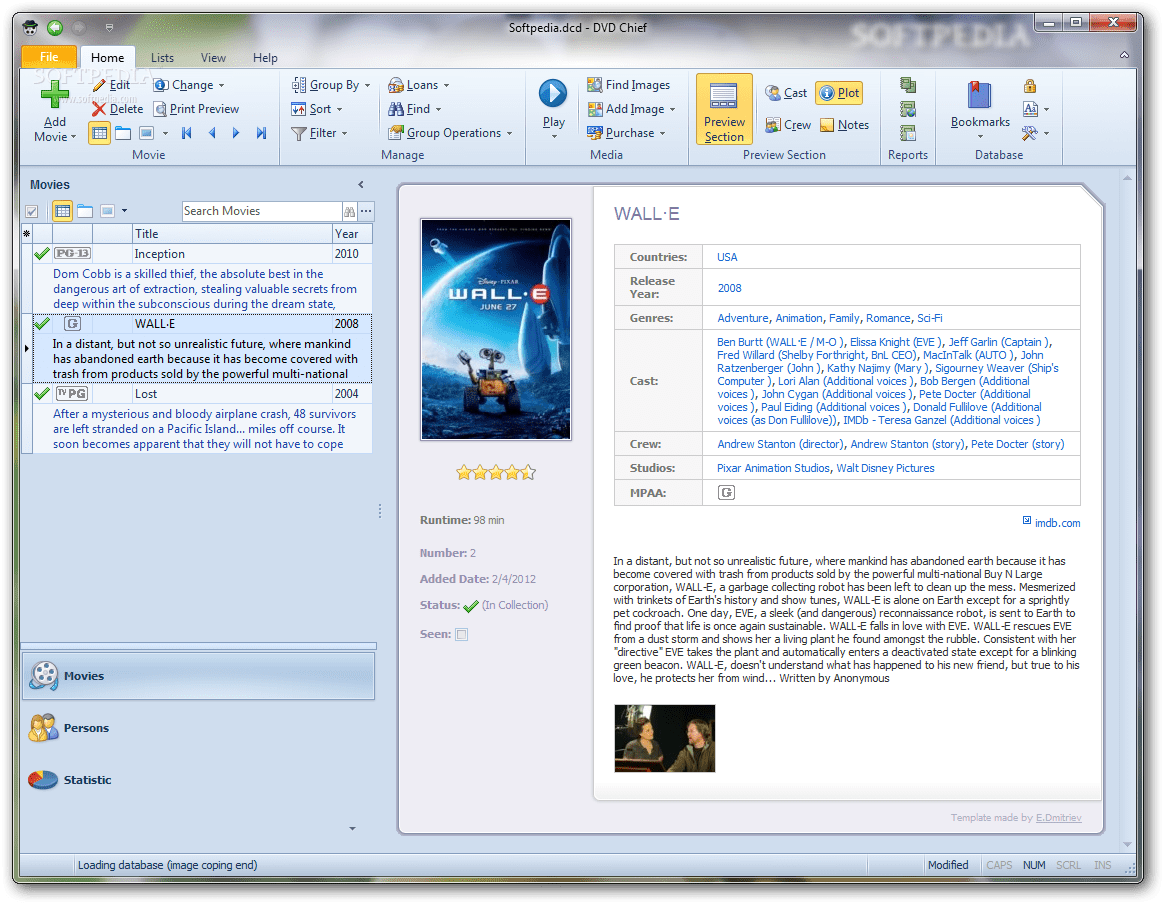Switch to the Home tab
Image resolution: width=1164 pixels, height=904 pixels.
(x=108, y=57)
